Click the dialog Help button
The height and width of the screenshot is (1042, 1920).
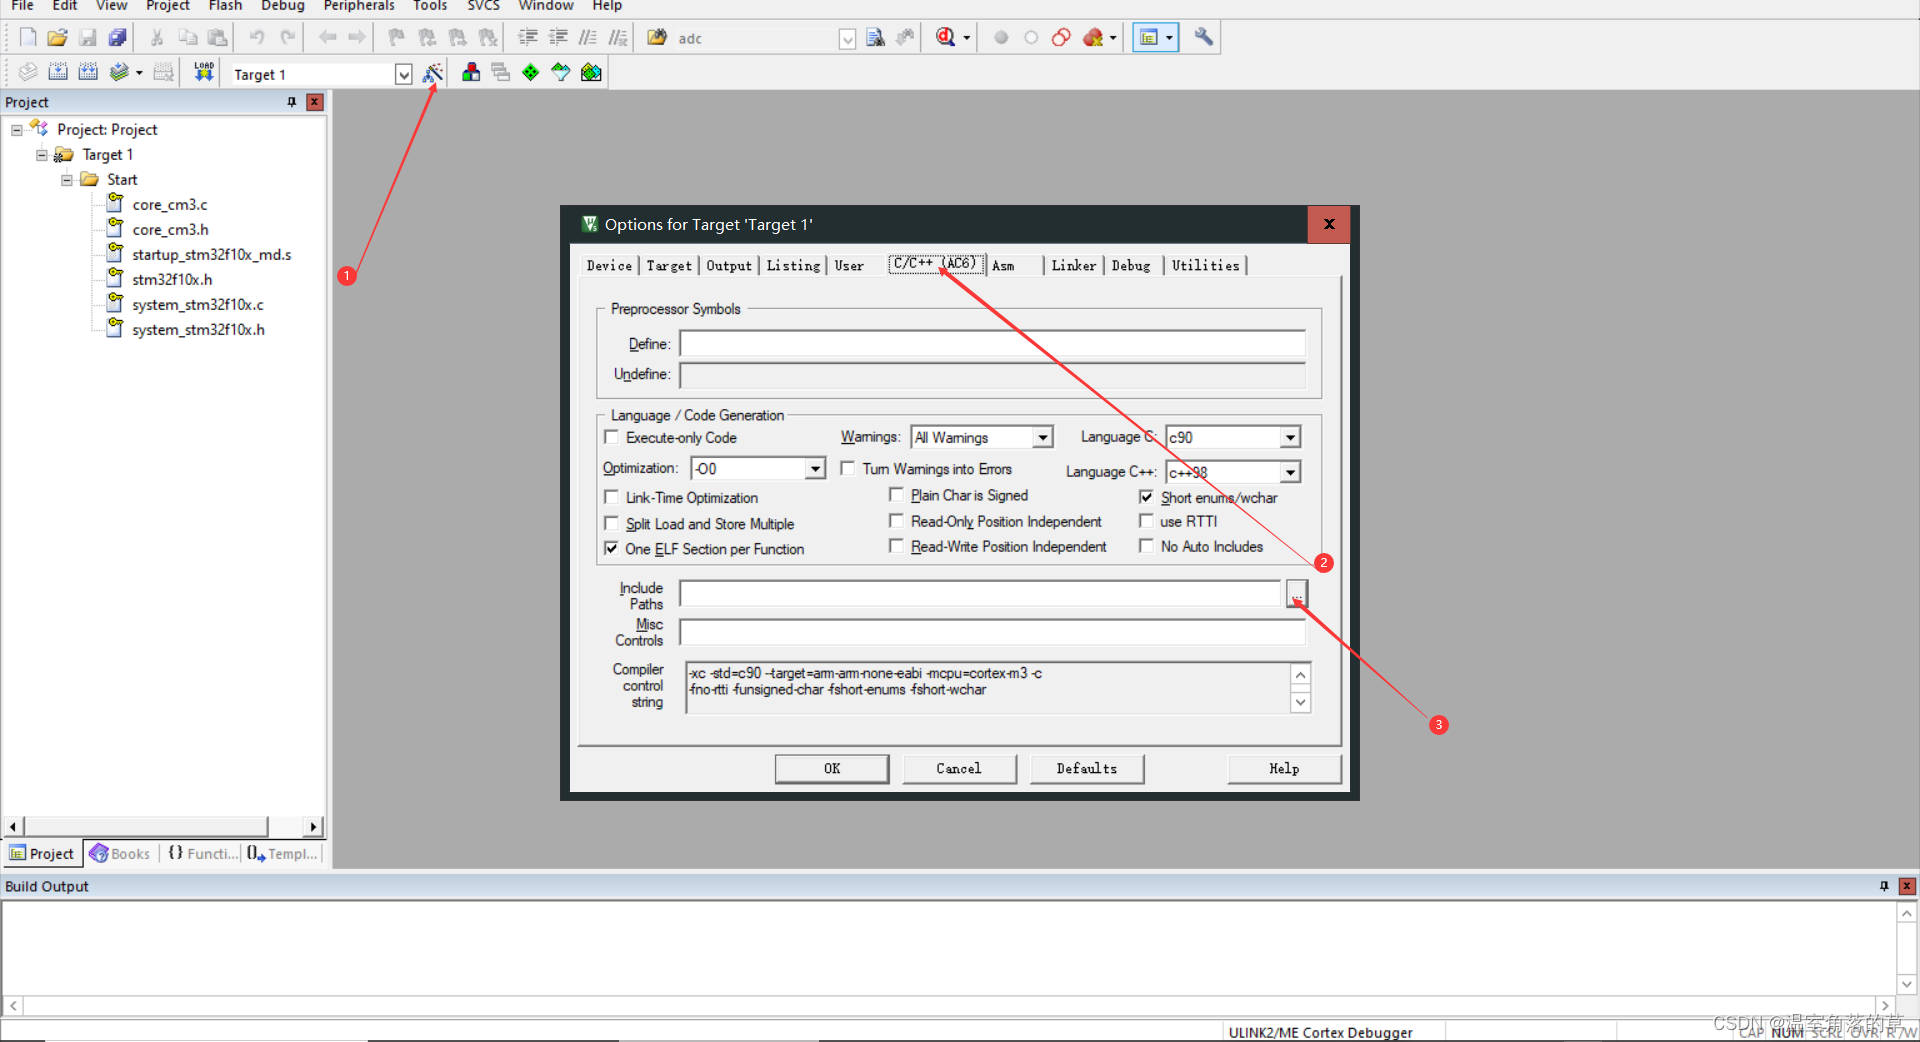point(1284,768)
